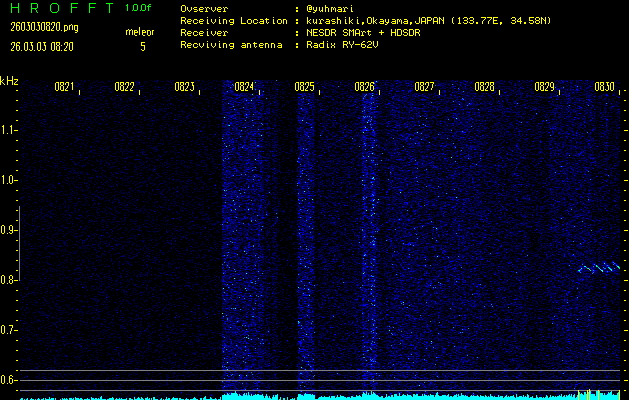629x400 pixels.
Task: Click the version label 1.0.0f
Action: 138,8
